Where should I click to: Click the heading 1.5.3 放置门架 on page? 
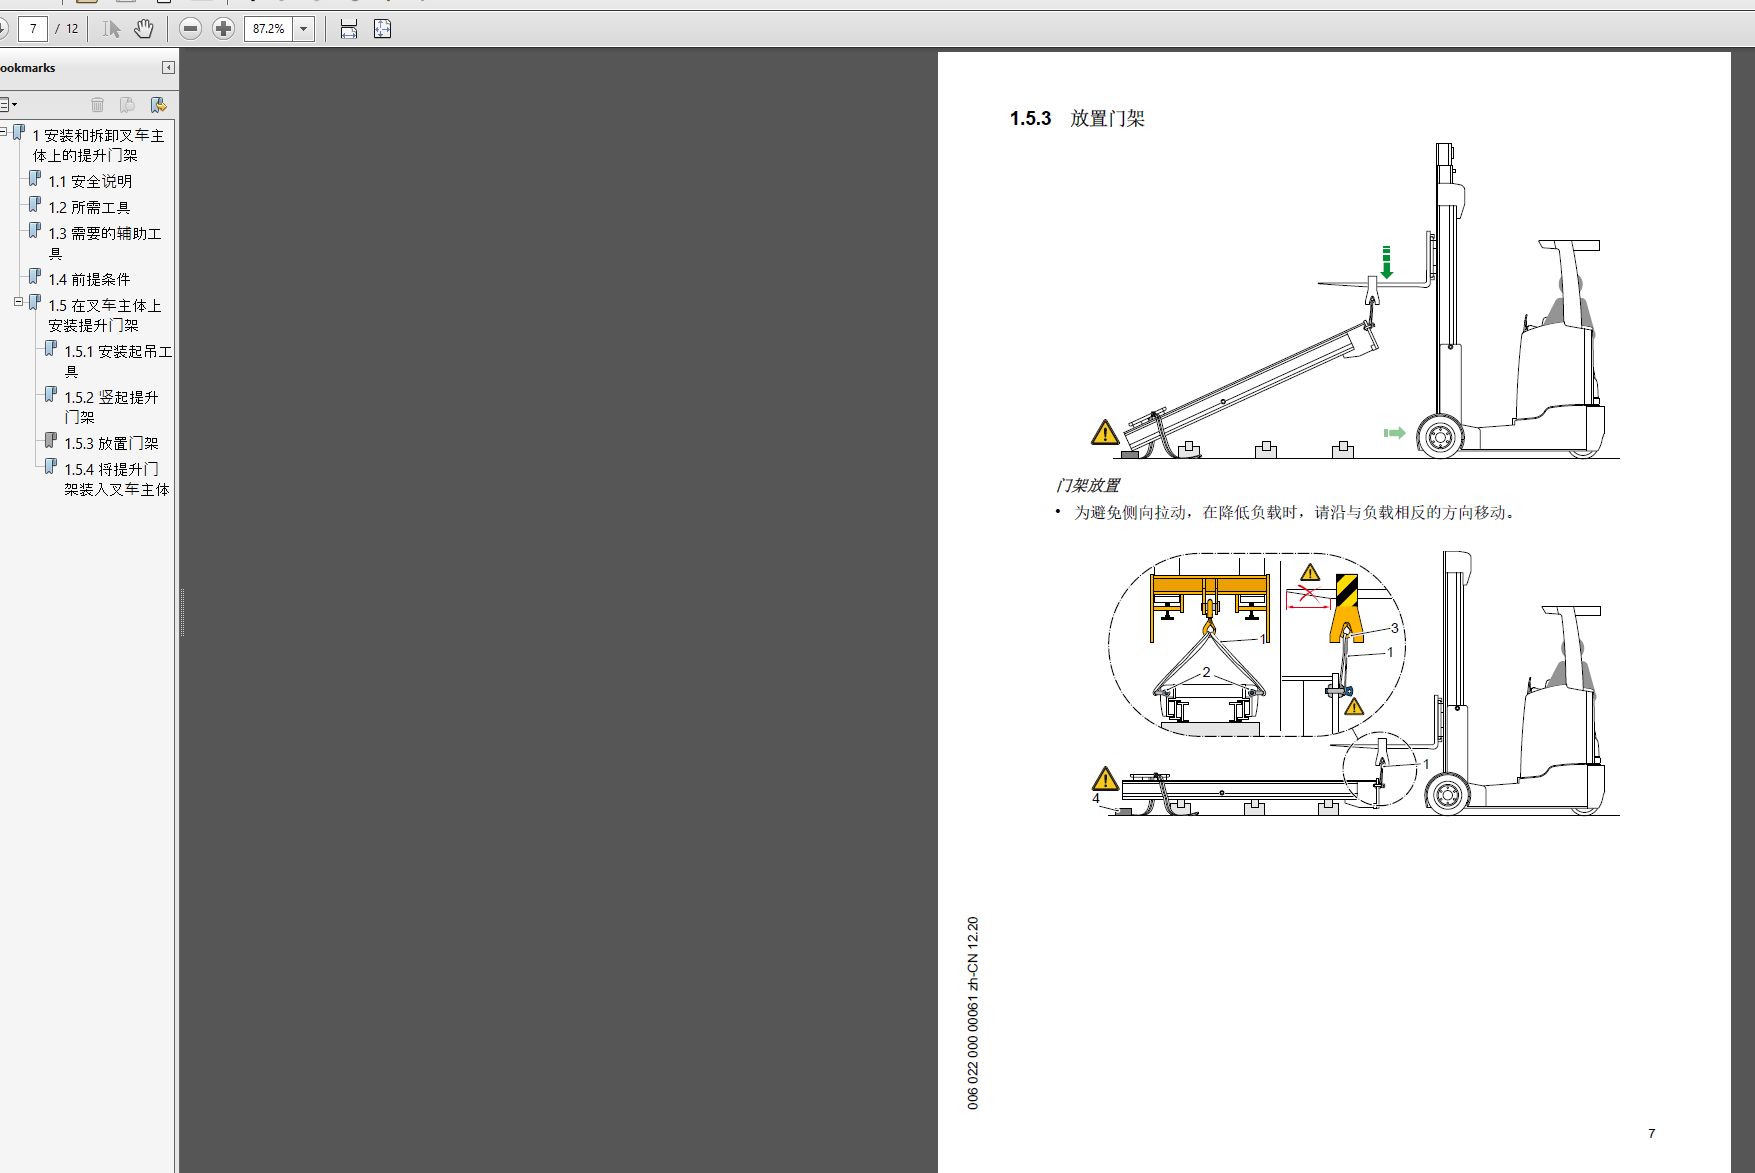[1077, 118]
